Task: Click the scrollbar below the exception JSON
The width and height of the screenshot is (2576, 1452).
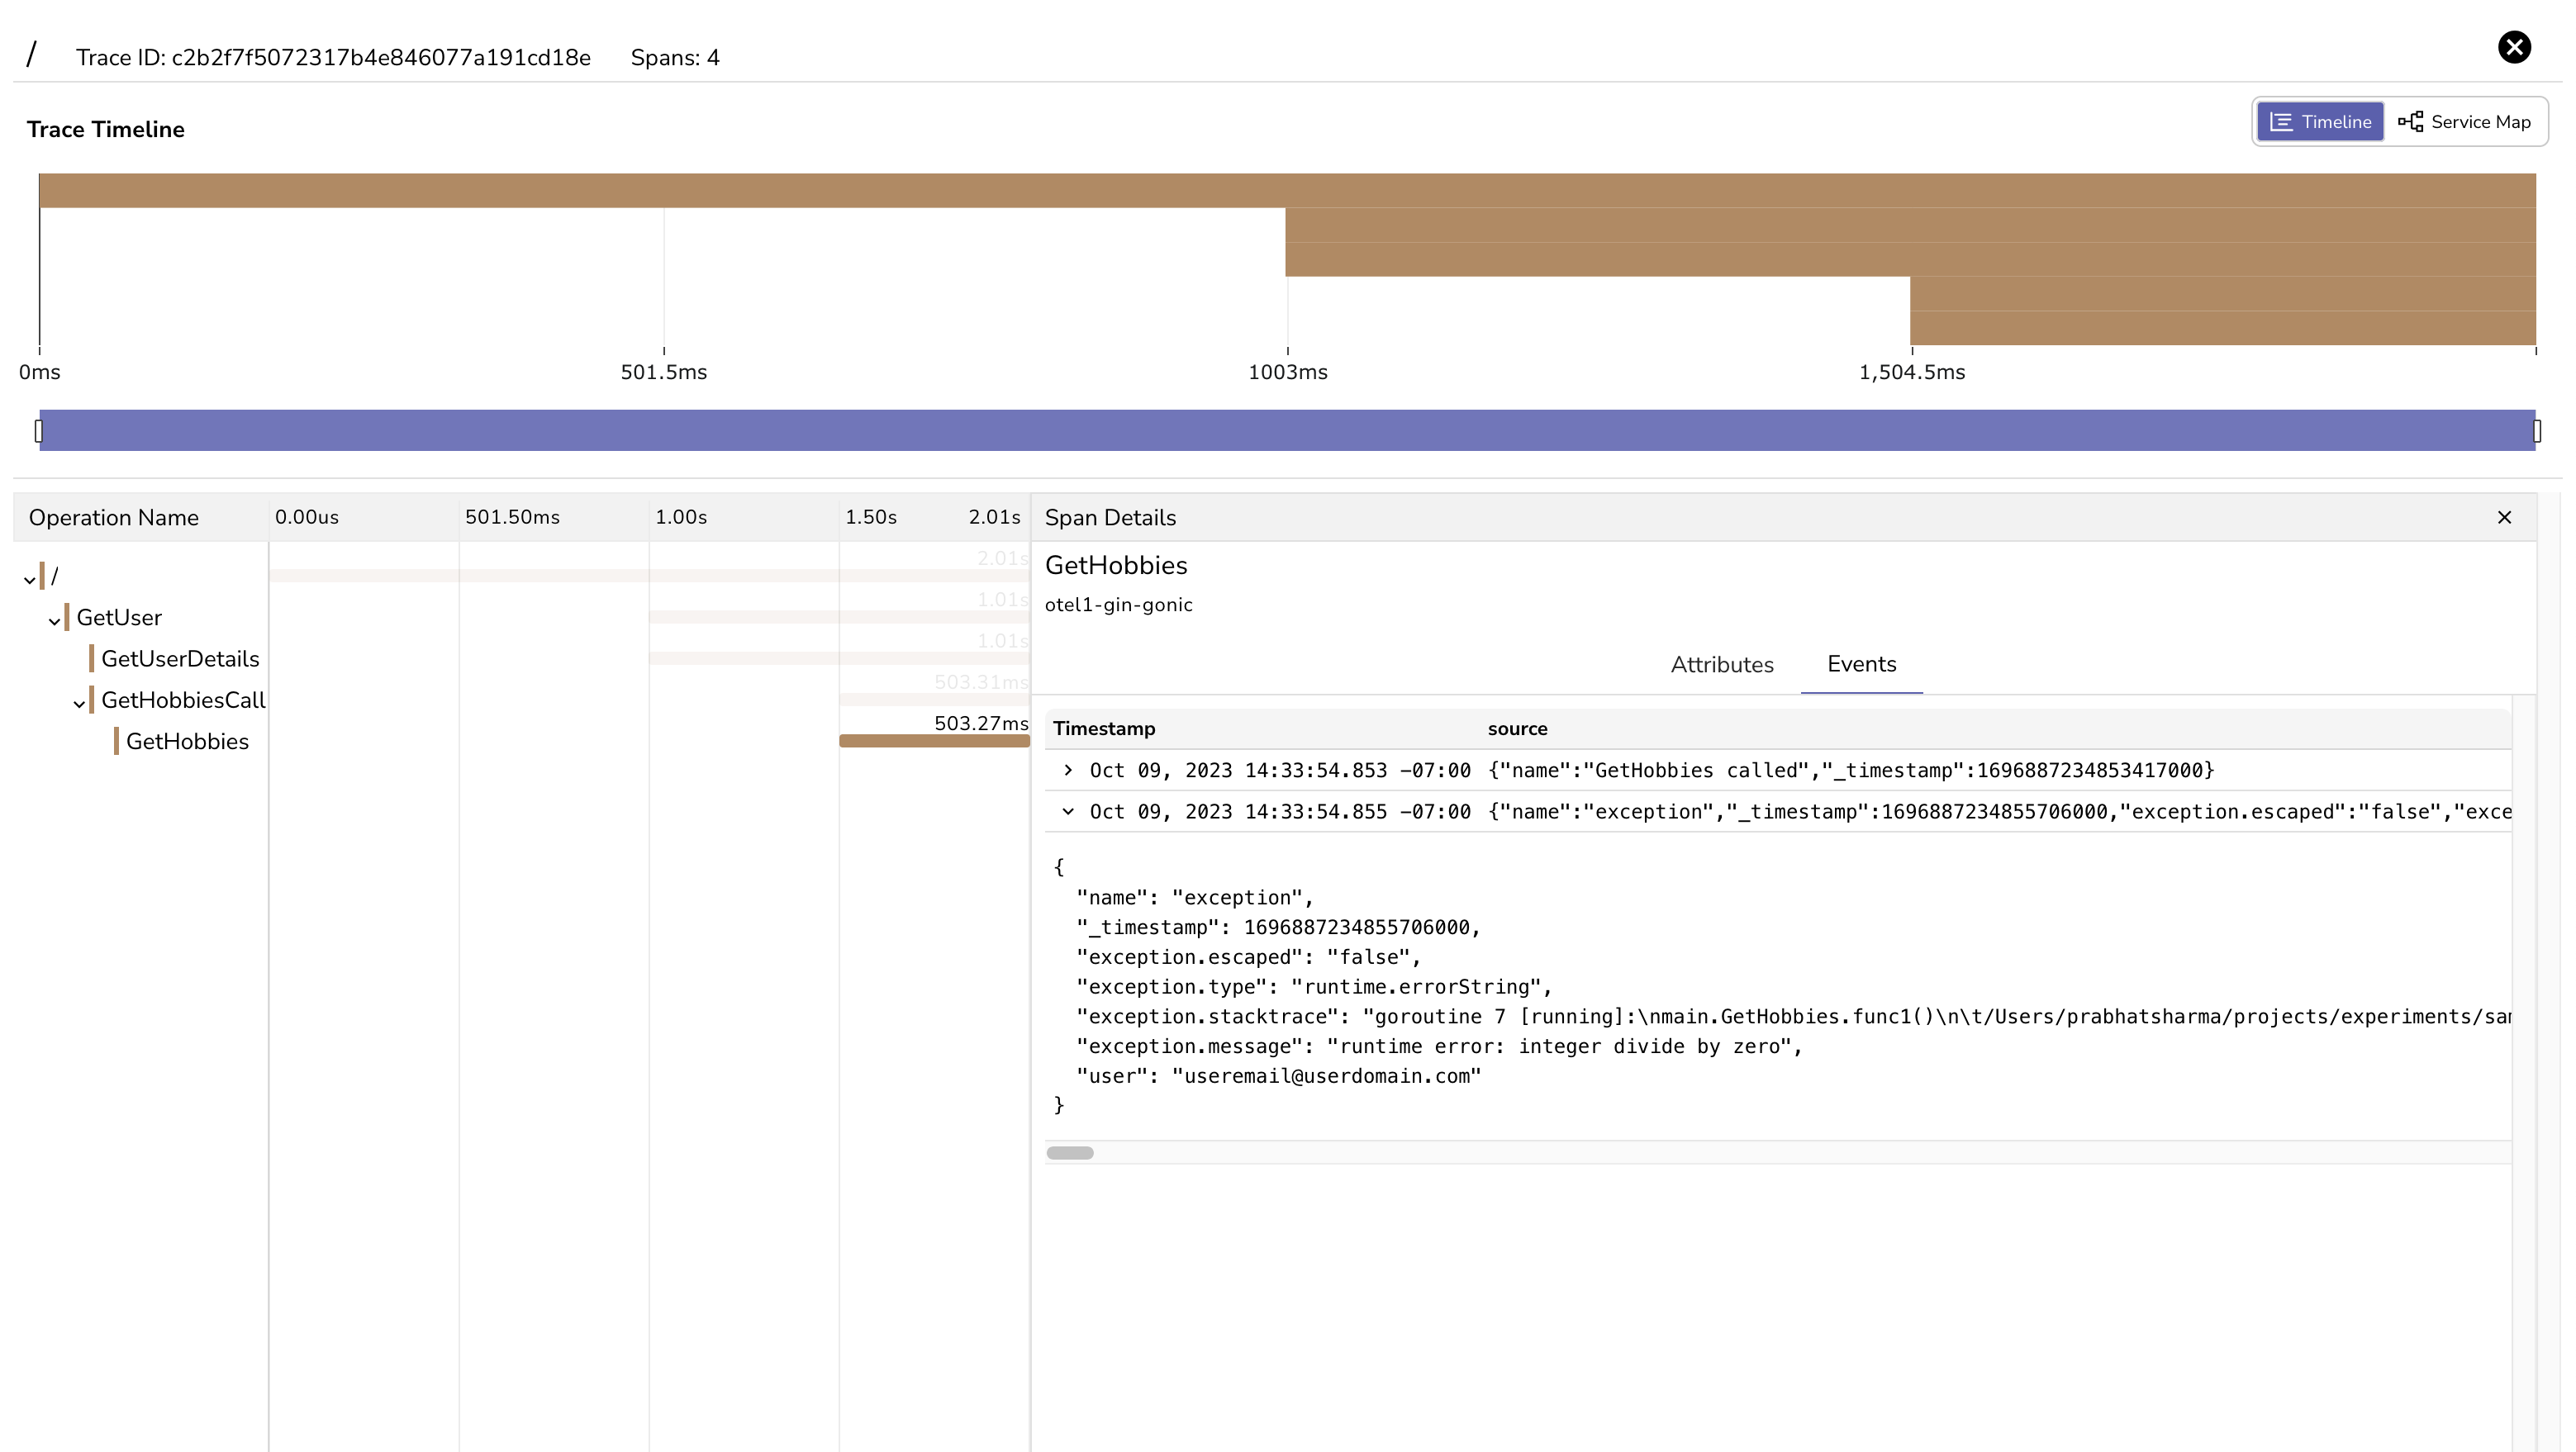Action: click(x=1070, y=1152)
